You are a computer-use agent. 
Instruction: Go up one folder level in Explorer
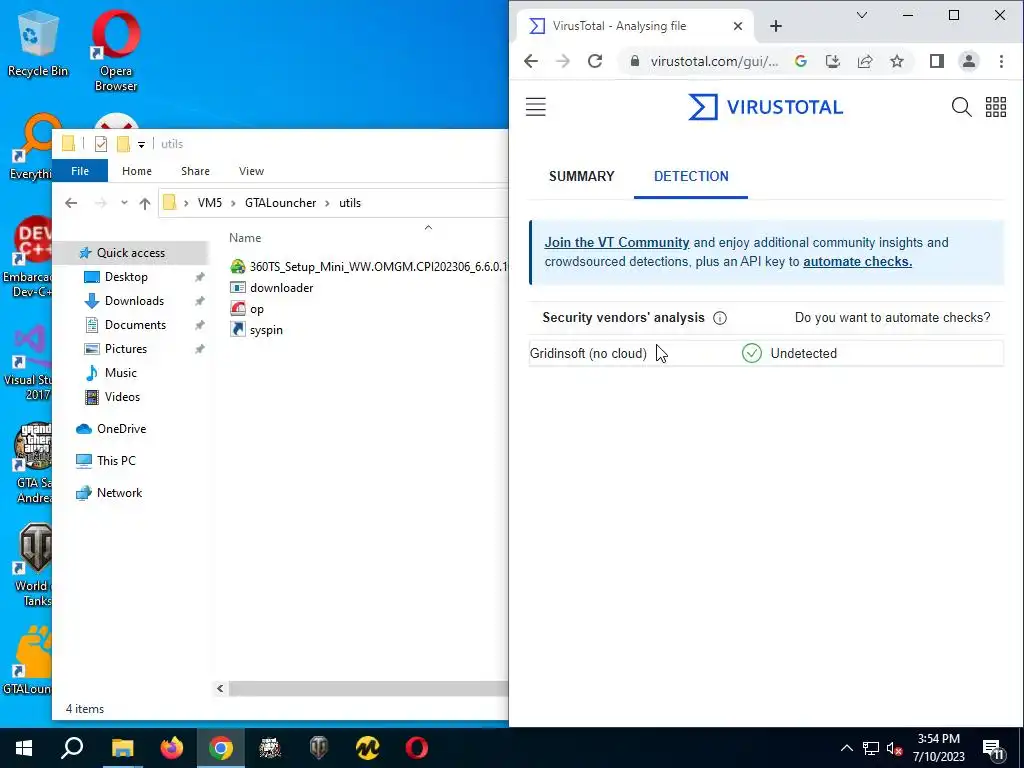[x=144, y=203]
